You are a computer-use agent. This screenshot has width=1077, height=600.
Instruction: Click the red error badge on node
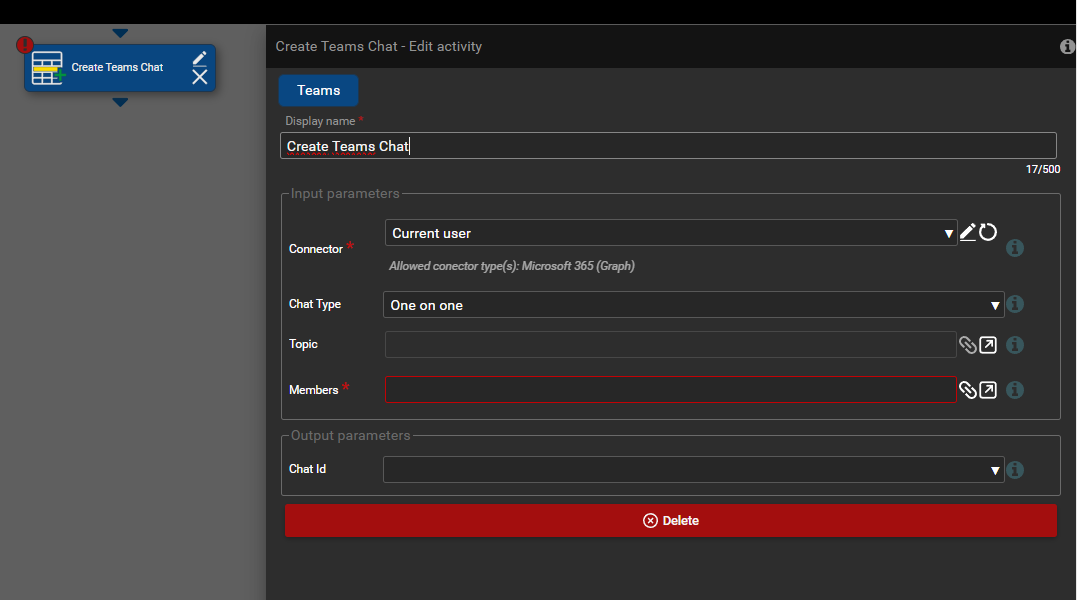point(25,45)
